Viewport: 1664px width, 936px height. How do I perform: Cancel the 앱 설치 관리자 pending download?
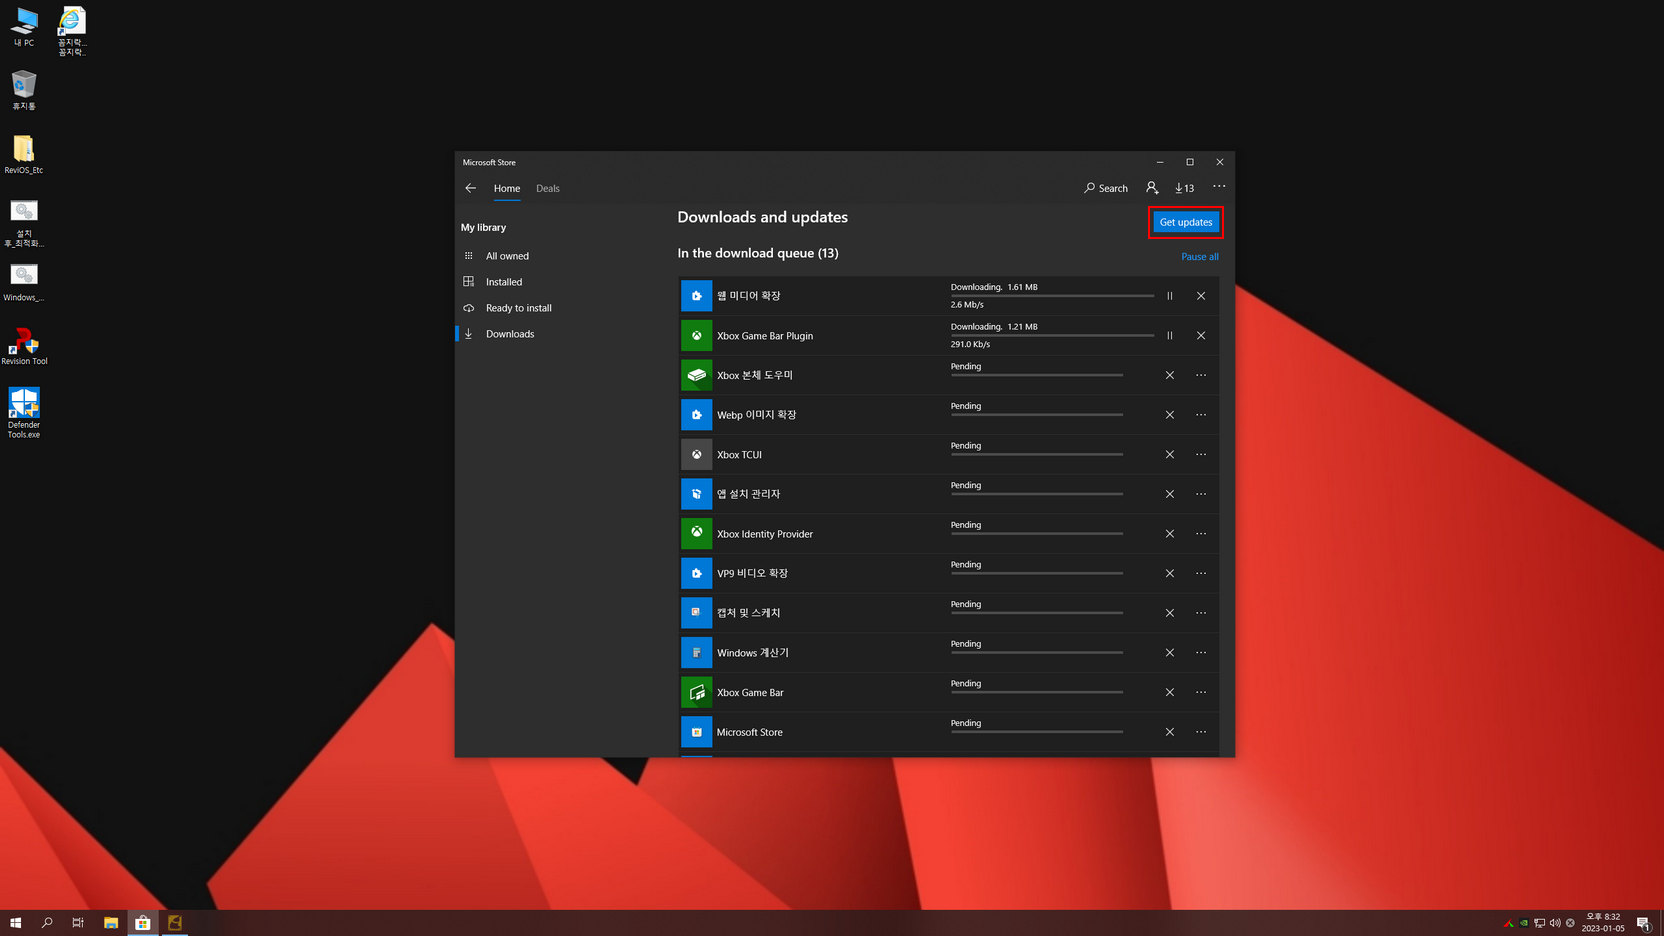(x=1170, y=494)
